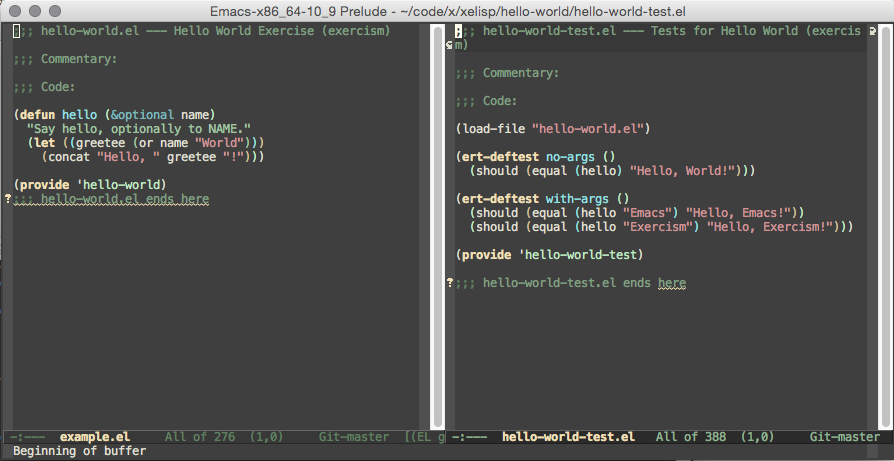This screenshot has width=894, height=461.
Task: Click ';;; Commentary:' in the right pane
Action: tap(507, 73)
